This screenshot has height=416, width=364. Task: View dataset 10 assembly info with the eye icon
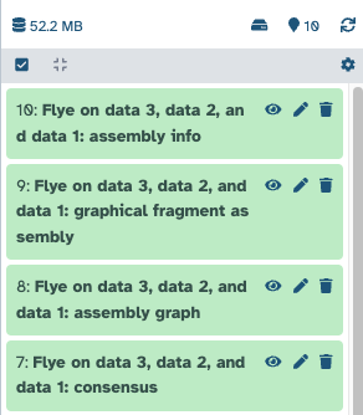273,109
